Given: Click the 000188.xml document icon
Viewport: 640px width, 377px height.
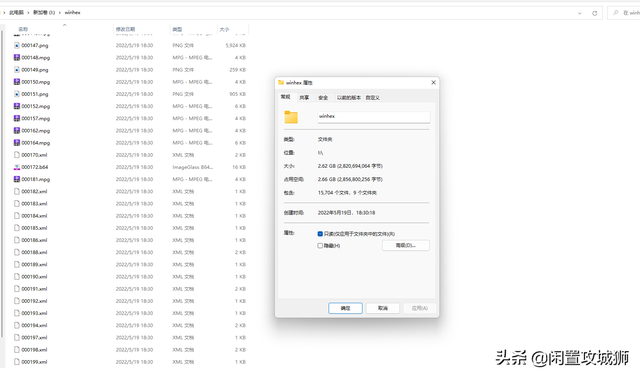Looking at the screenshot, I should point(17,252).
